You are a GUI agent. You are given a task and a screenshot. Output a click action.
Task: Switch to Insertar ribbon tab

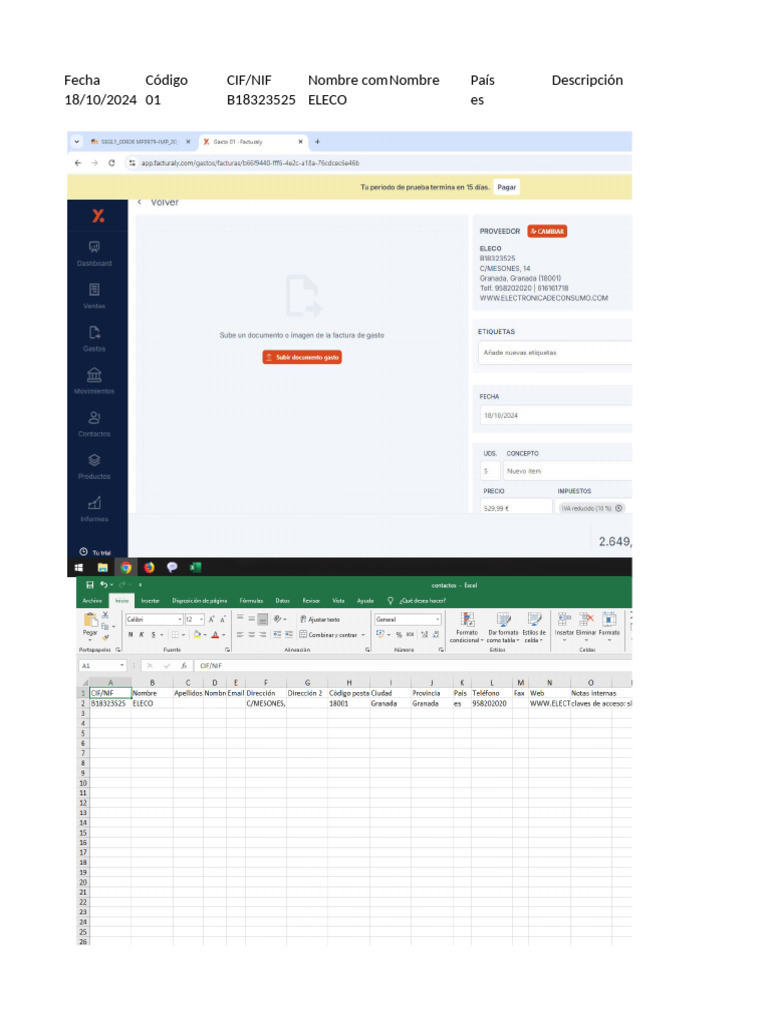tap(150, 601)
